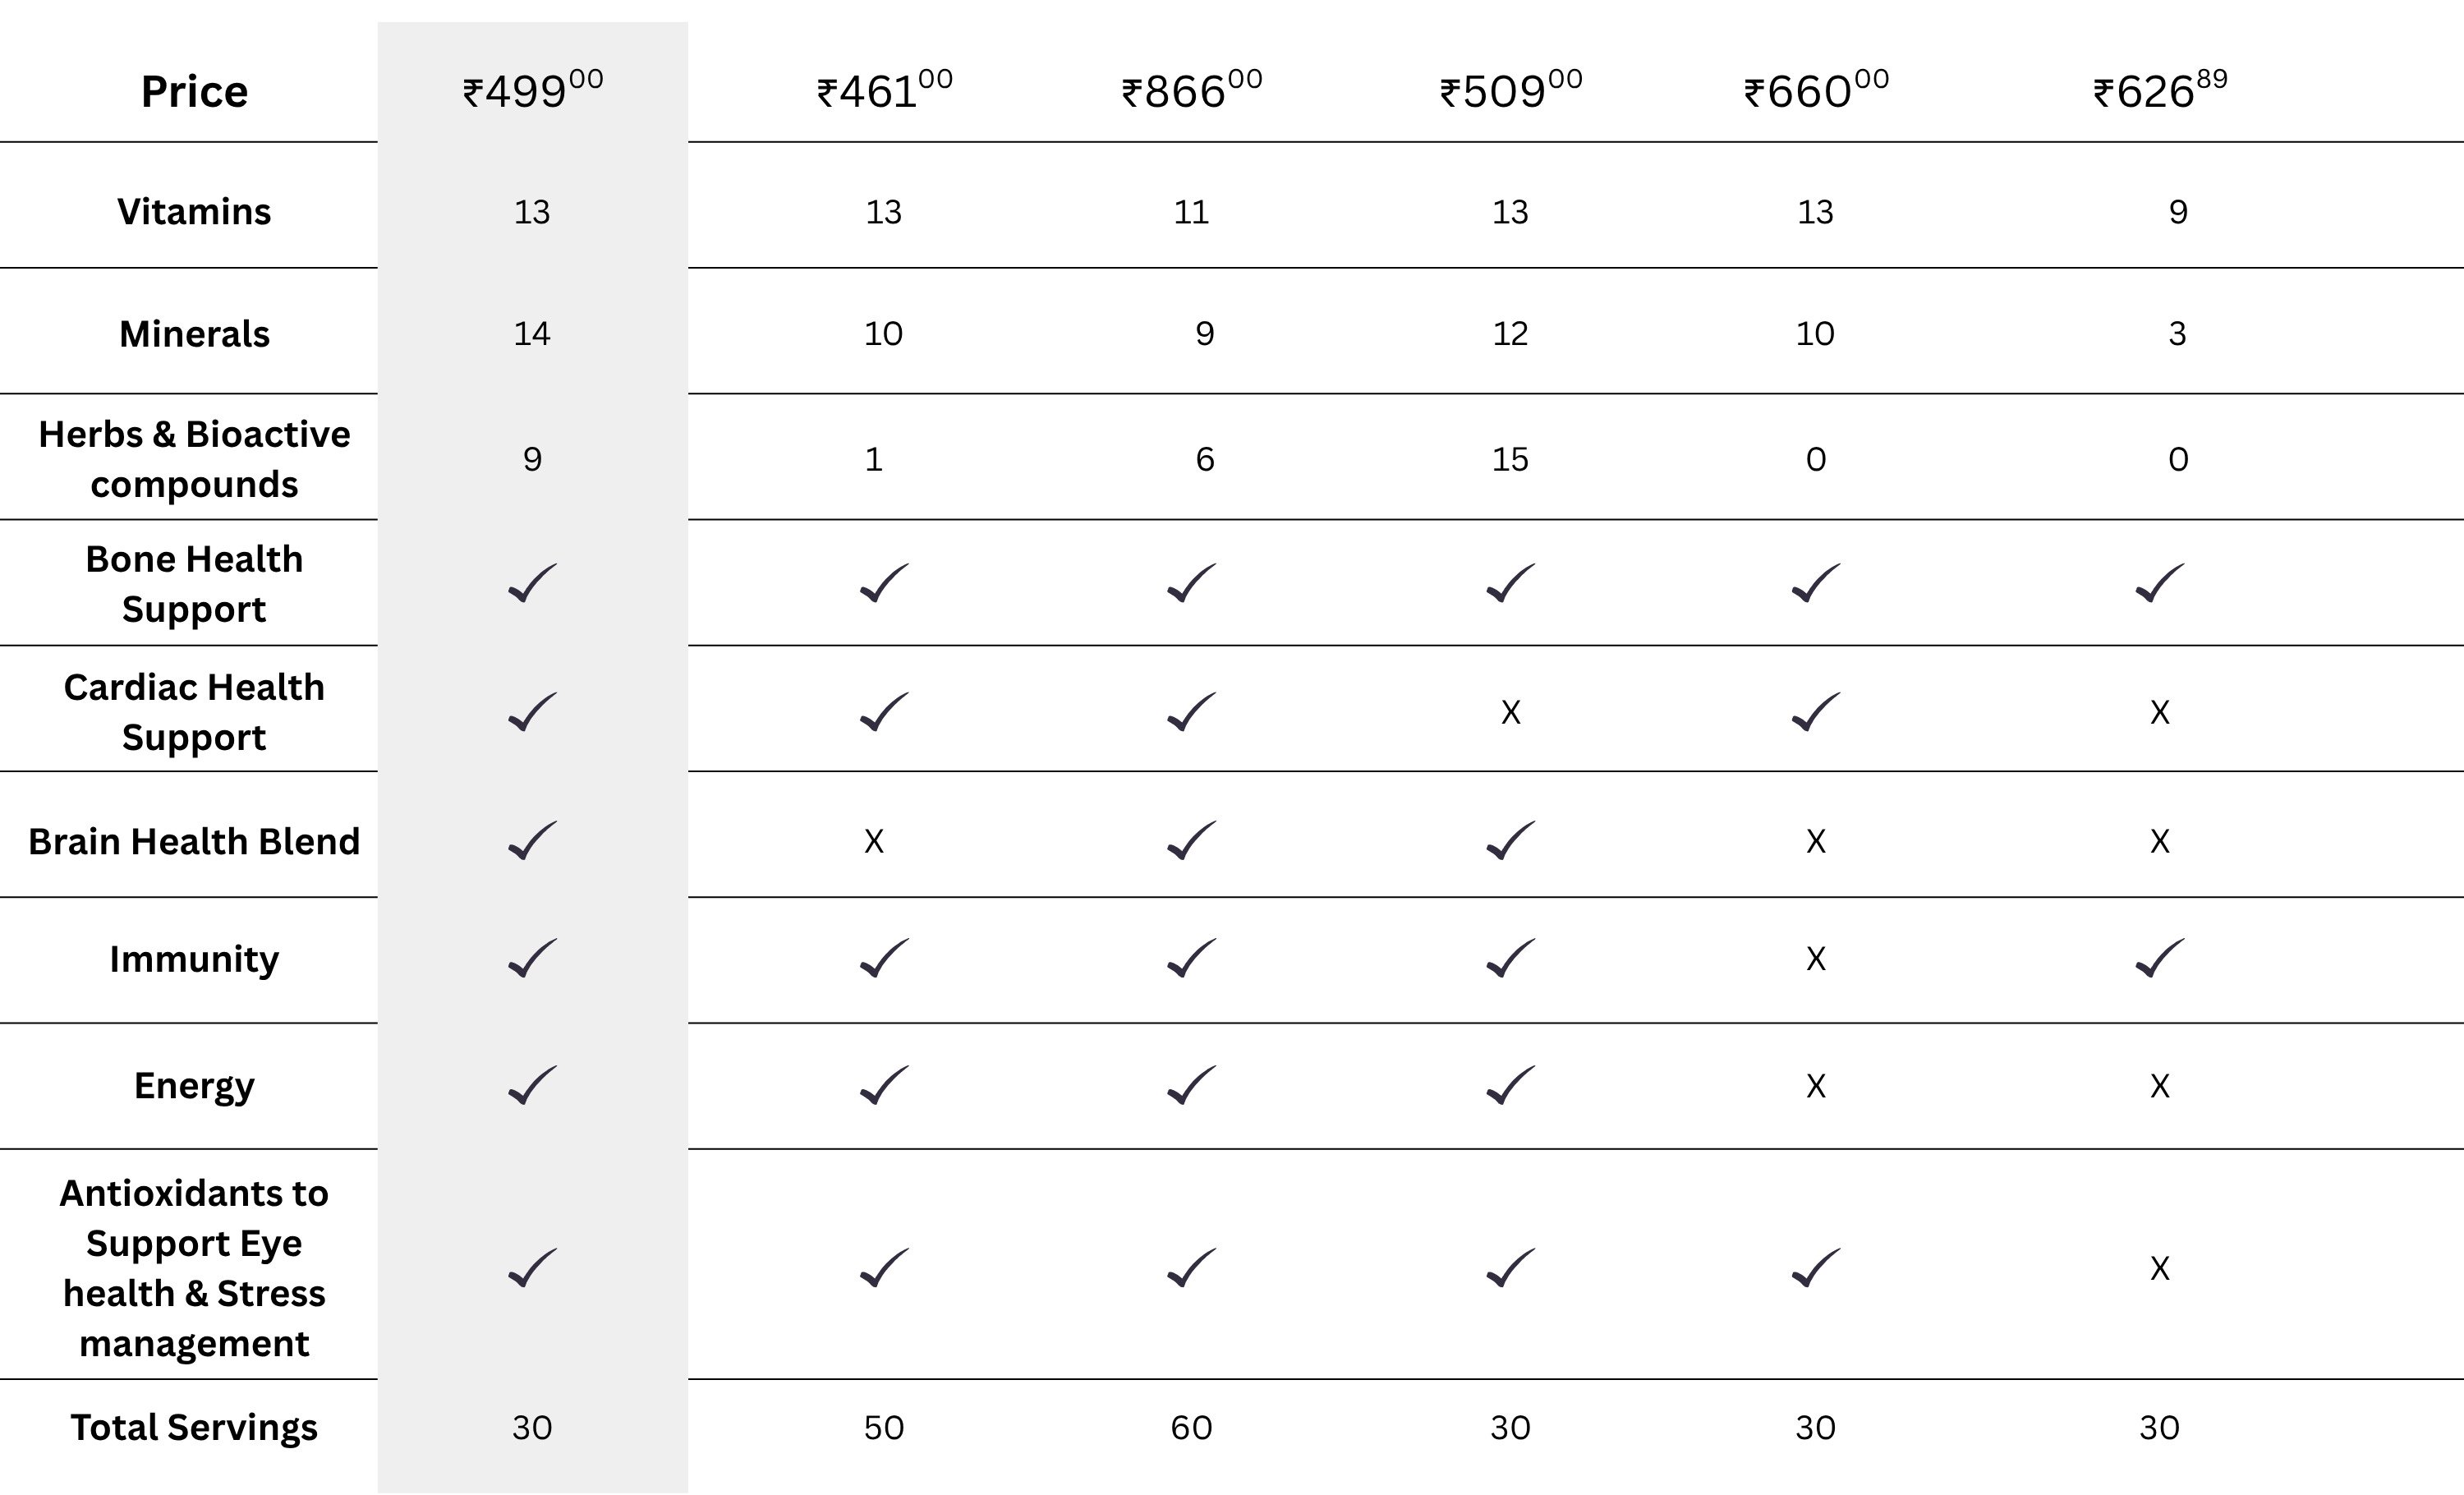Click the Minerals value 14

(x=532, y=333)
